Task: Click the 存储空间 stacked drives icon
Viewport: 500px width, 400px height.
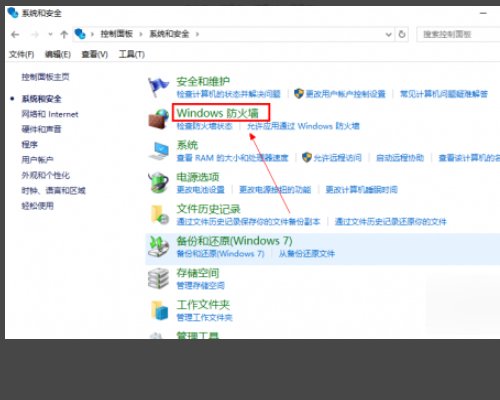Action: point(158,278)
